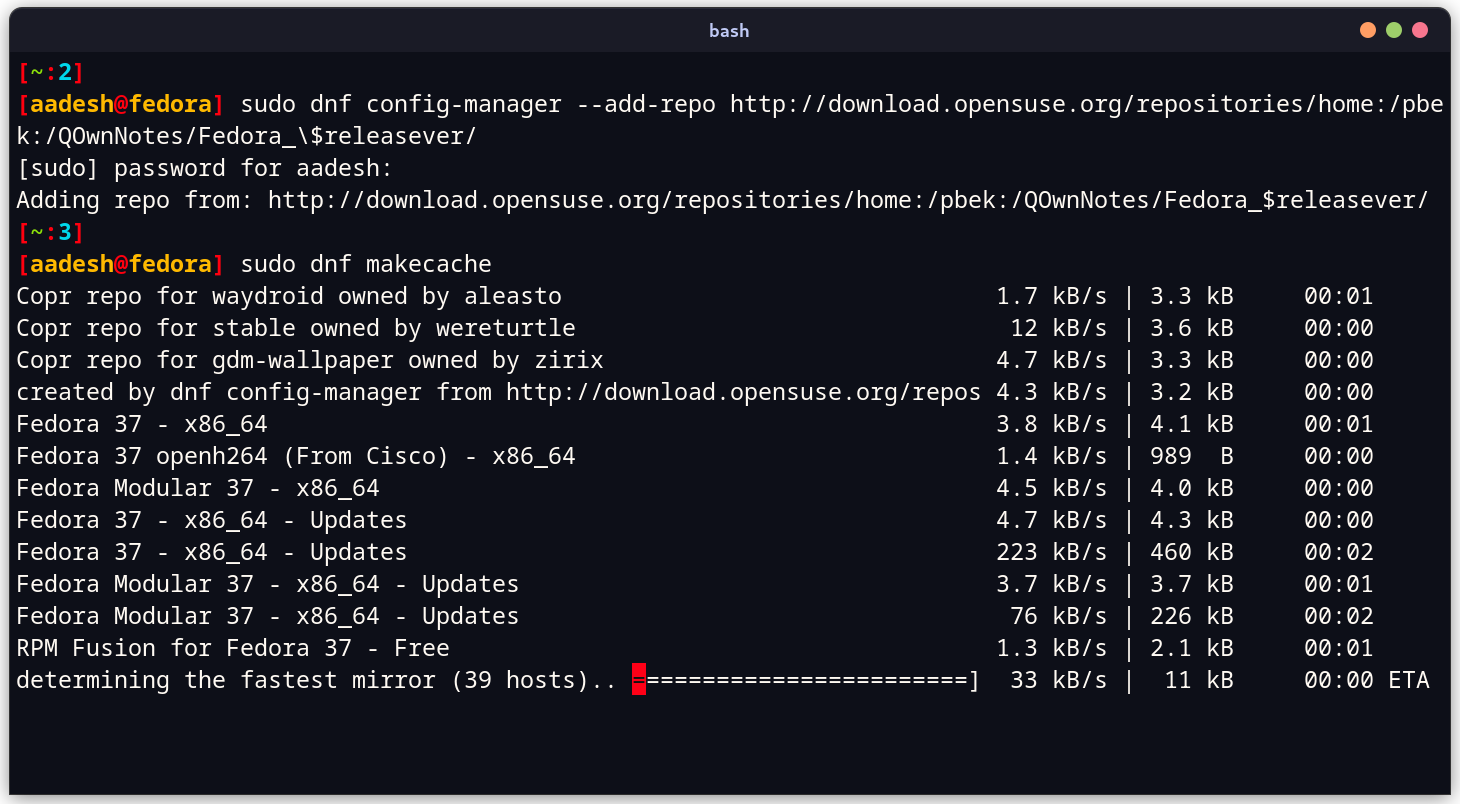Click the ETA label on the last line
1460x804 pixels.
point(1408,681)
